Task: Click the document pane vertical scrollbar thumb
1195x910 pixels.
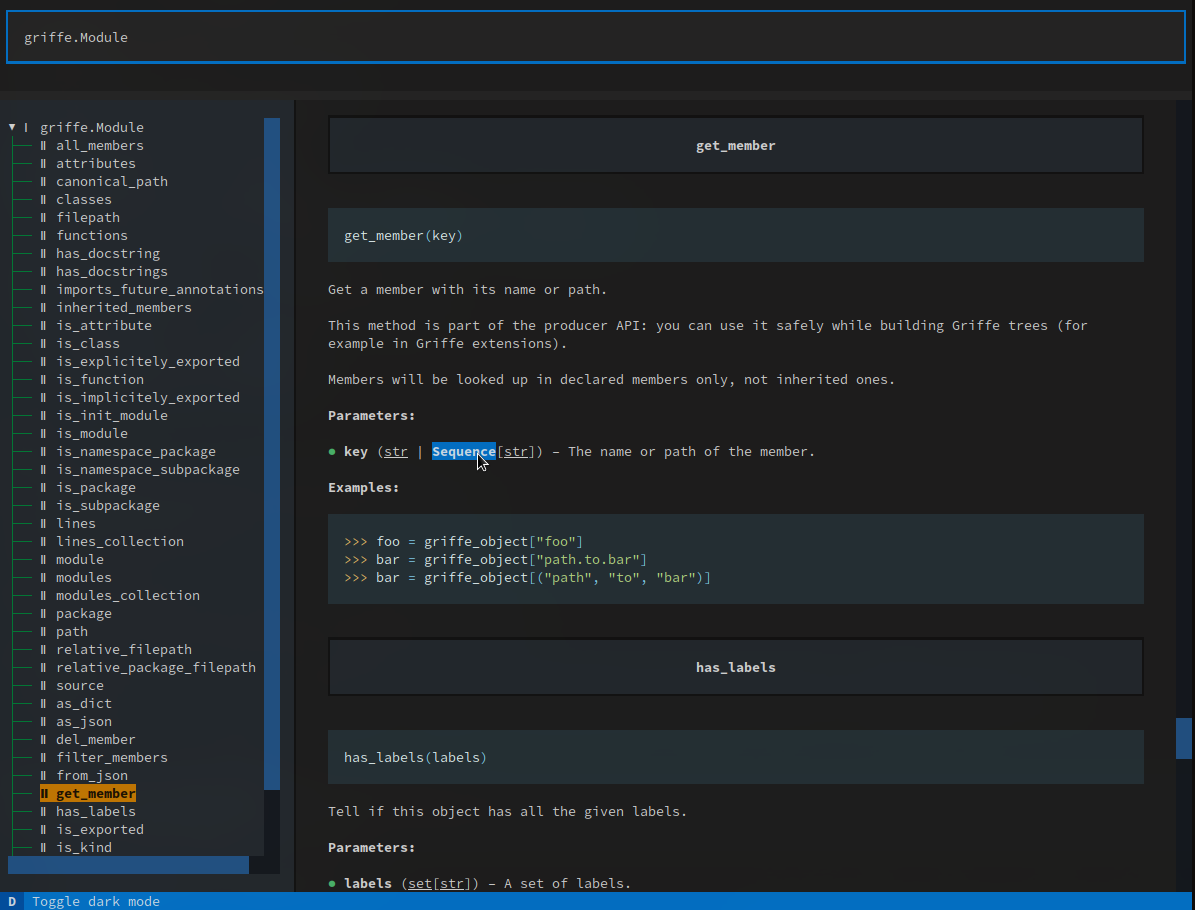Action: pos(1183,737)
